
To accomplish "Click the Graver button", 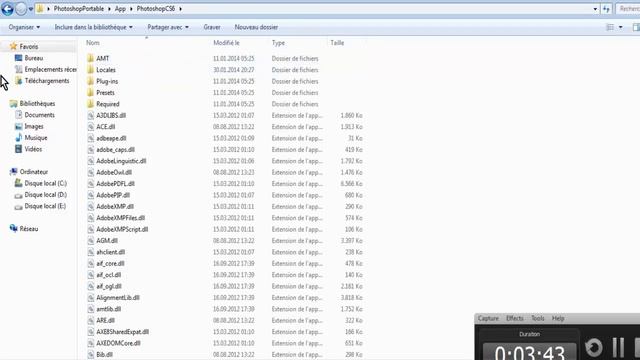I will coord(212,27).
